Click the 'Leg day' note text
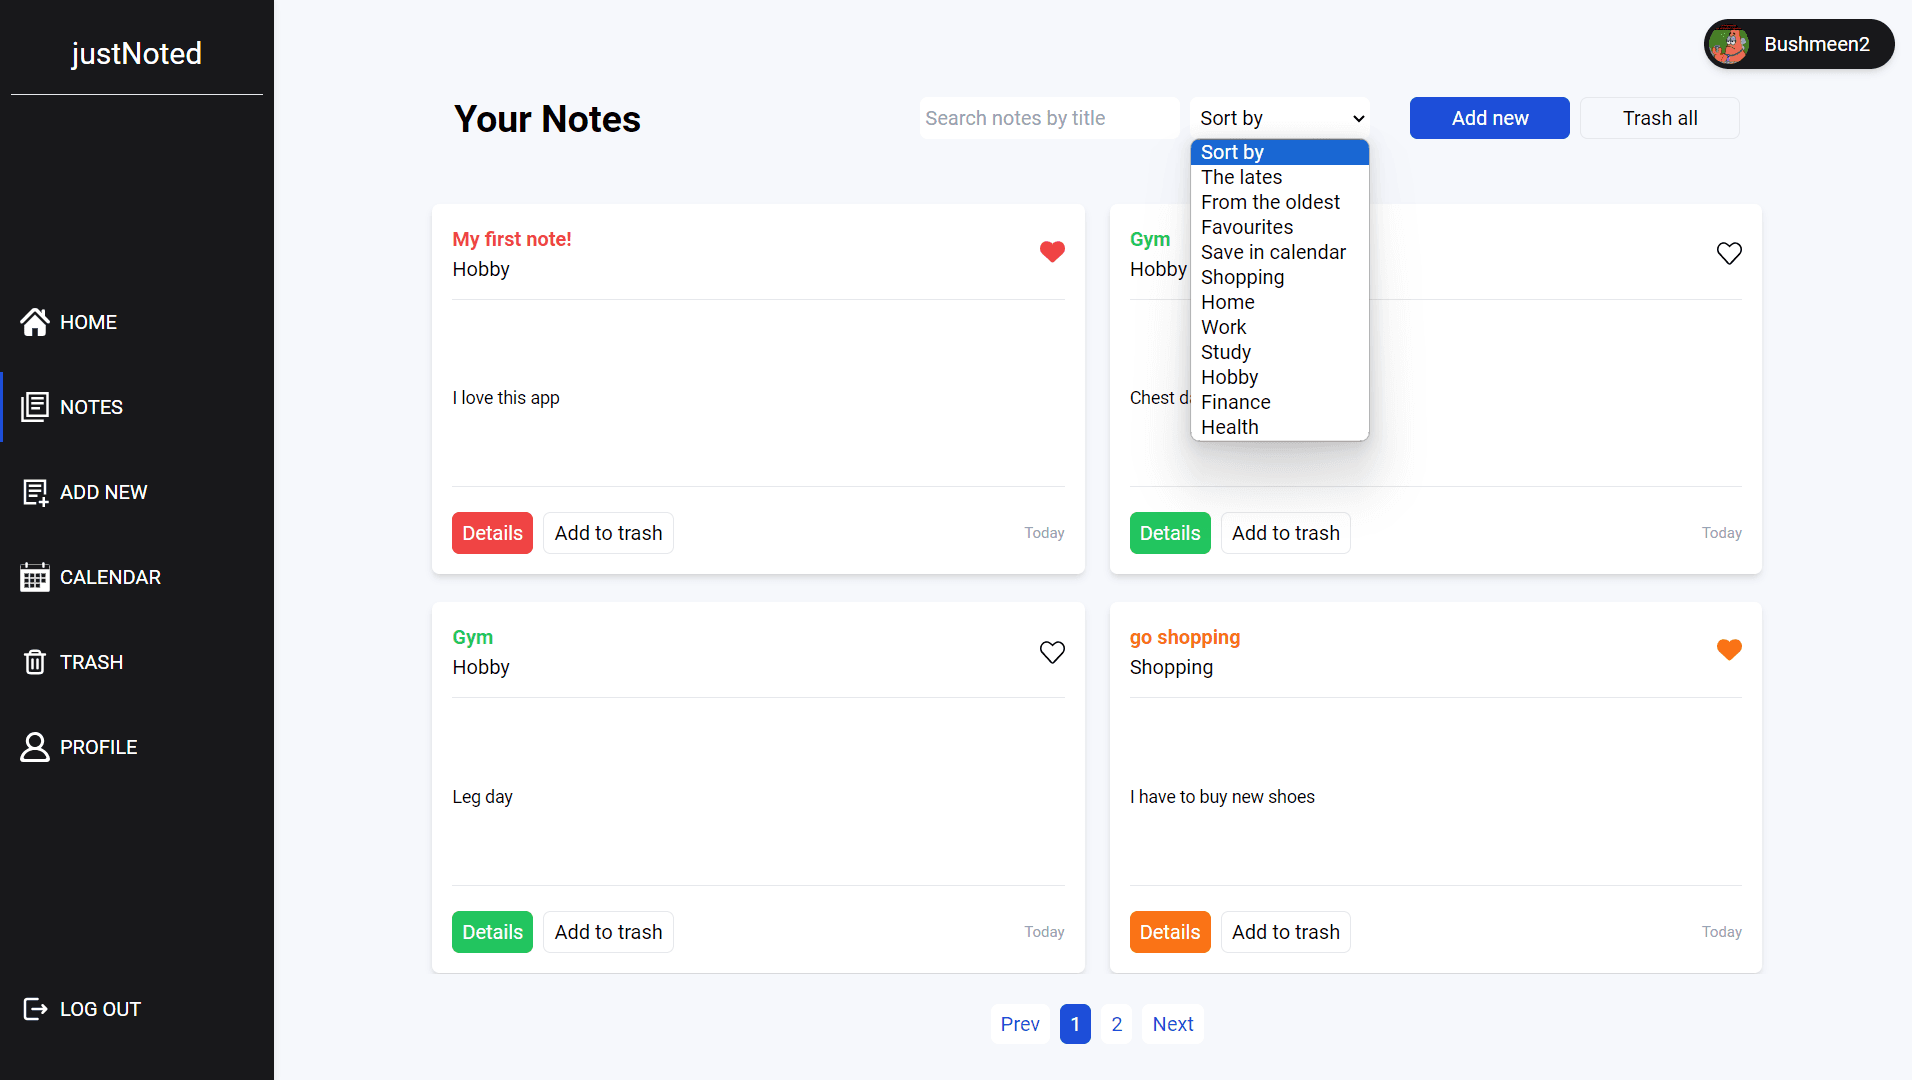This screenshot has height=1080, width=1912. coord(482,797)
